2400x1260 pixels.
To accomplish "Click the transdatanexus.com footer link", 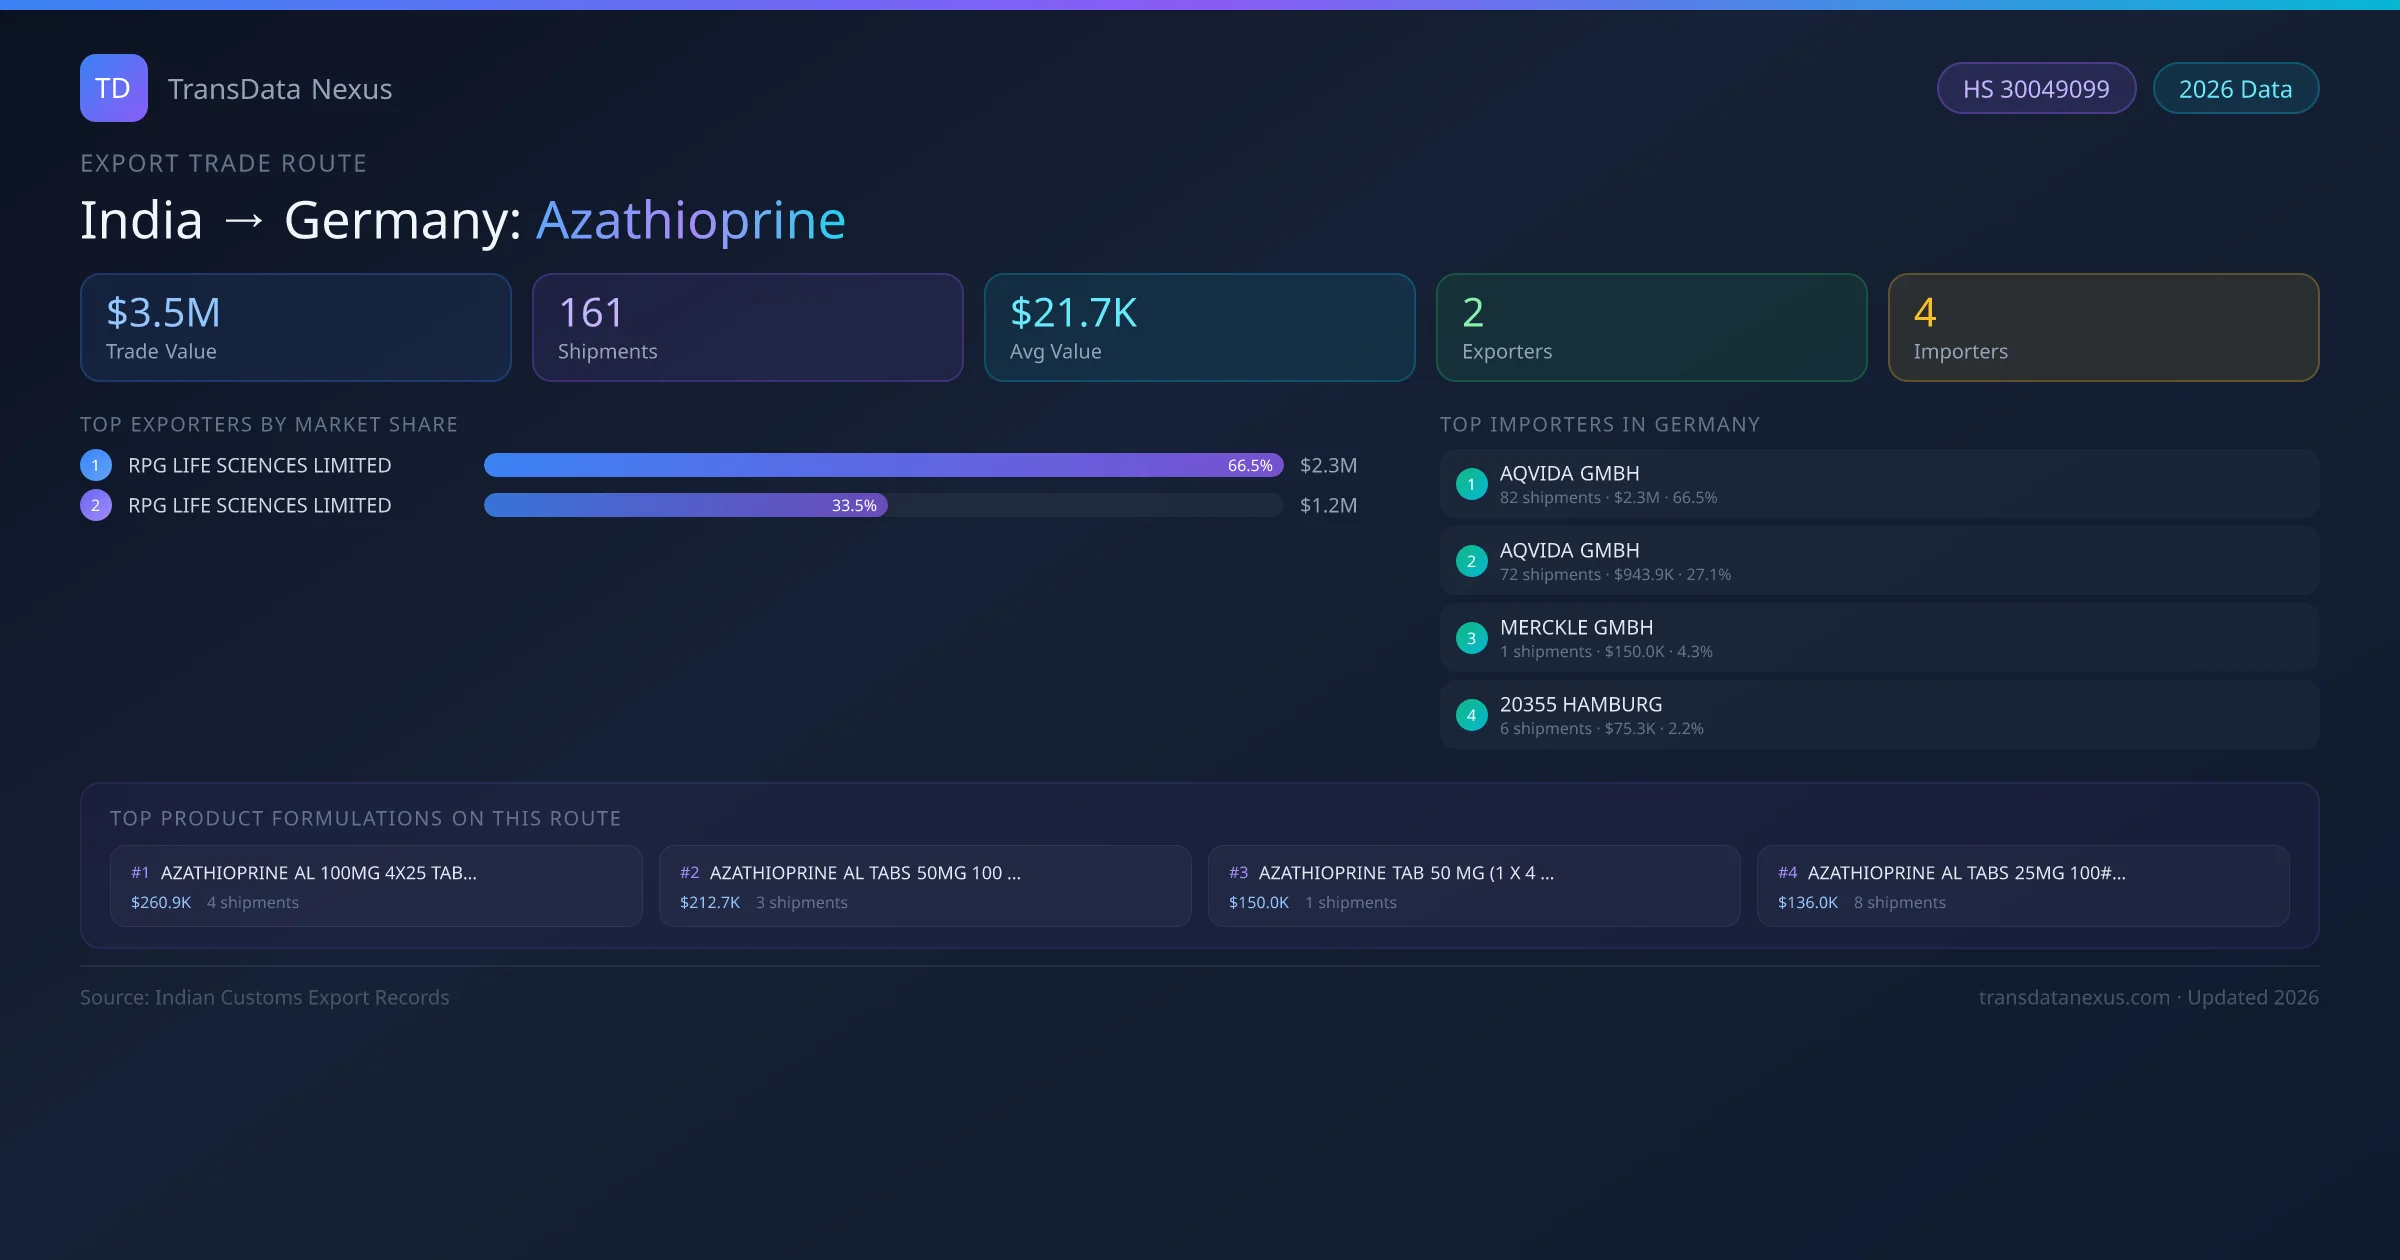I will (x=2074, y=997).
